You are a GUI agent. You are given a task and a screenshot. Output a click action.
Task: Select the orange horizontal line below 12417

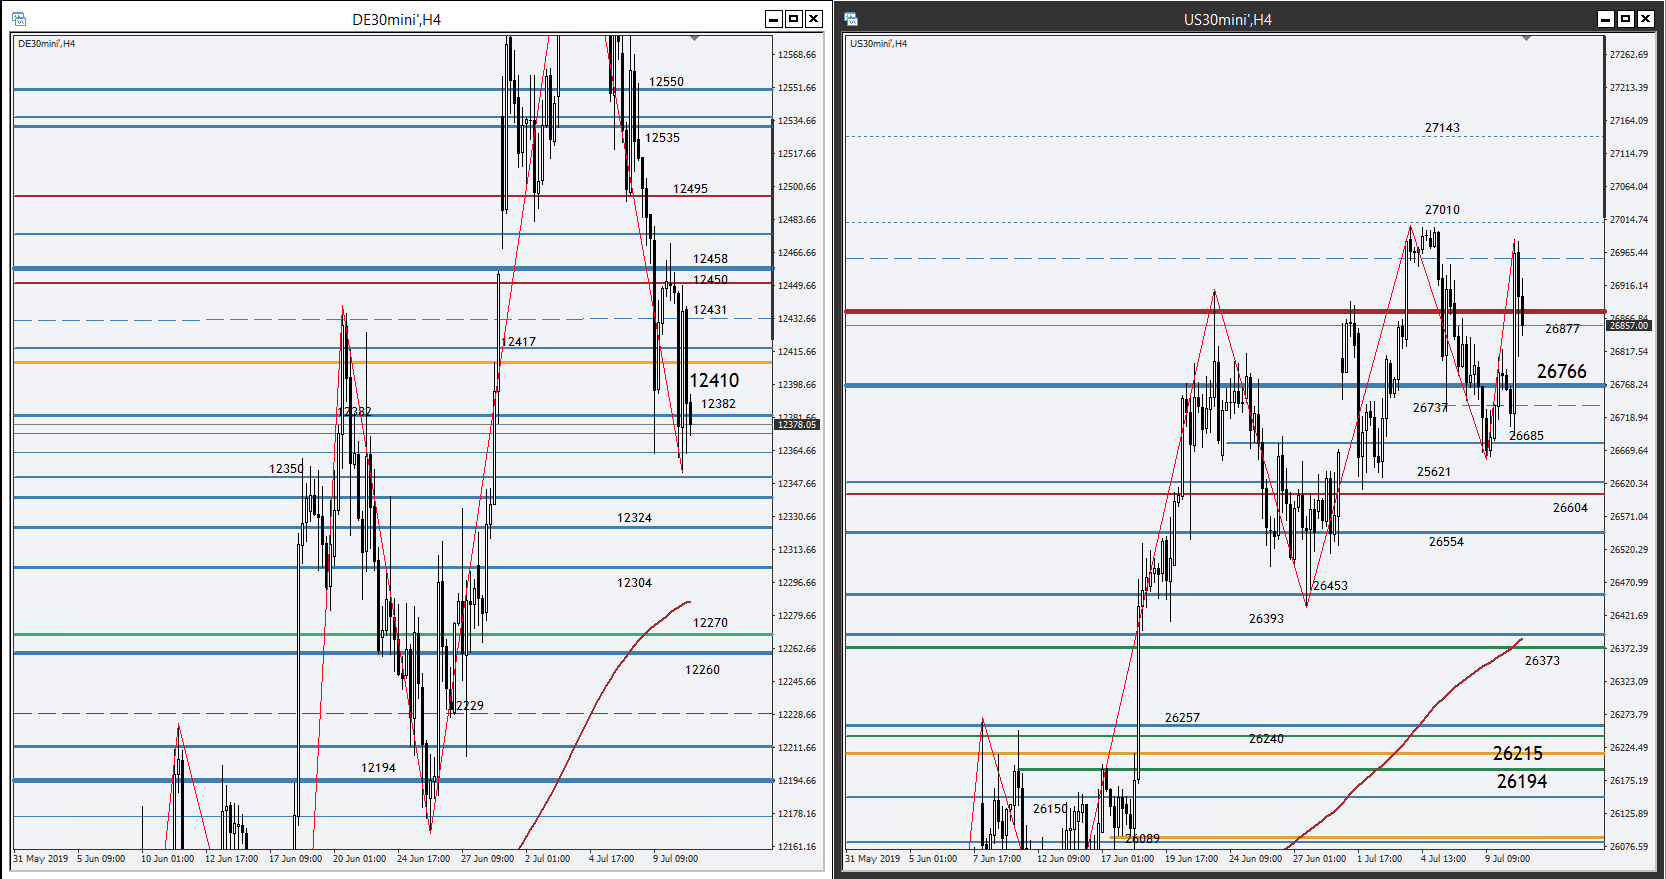[x=392, y=363]
